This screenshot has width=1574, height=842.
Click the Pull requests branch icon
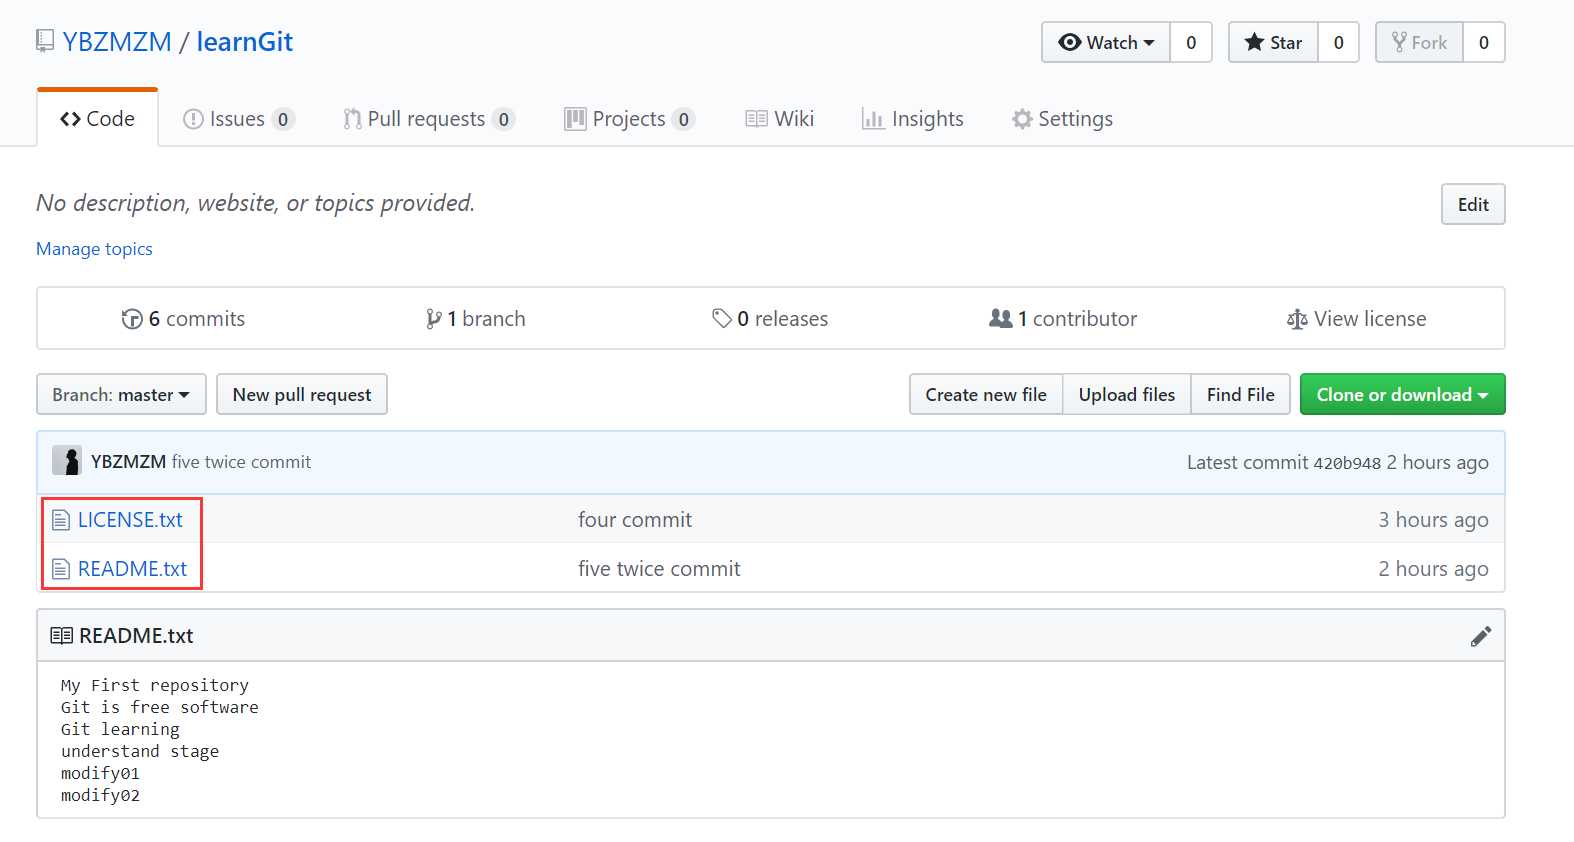pyautogui.click(x=352, y=119)
